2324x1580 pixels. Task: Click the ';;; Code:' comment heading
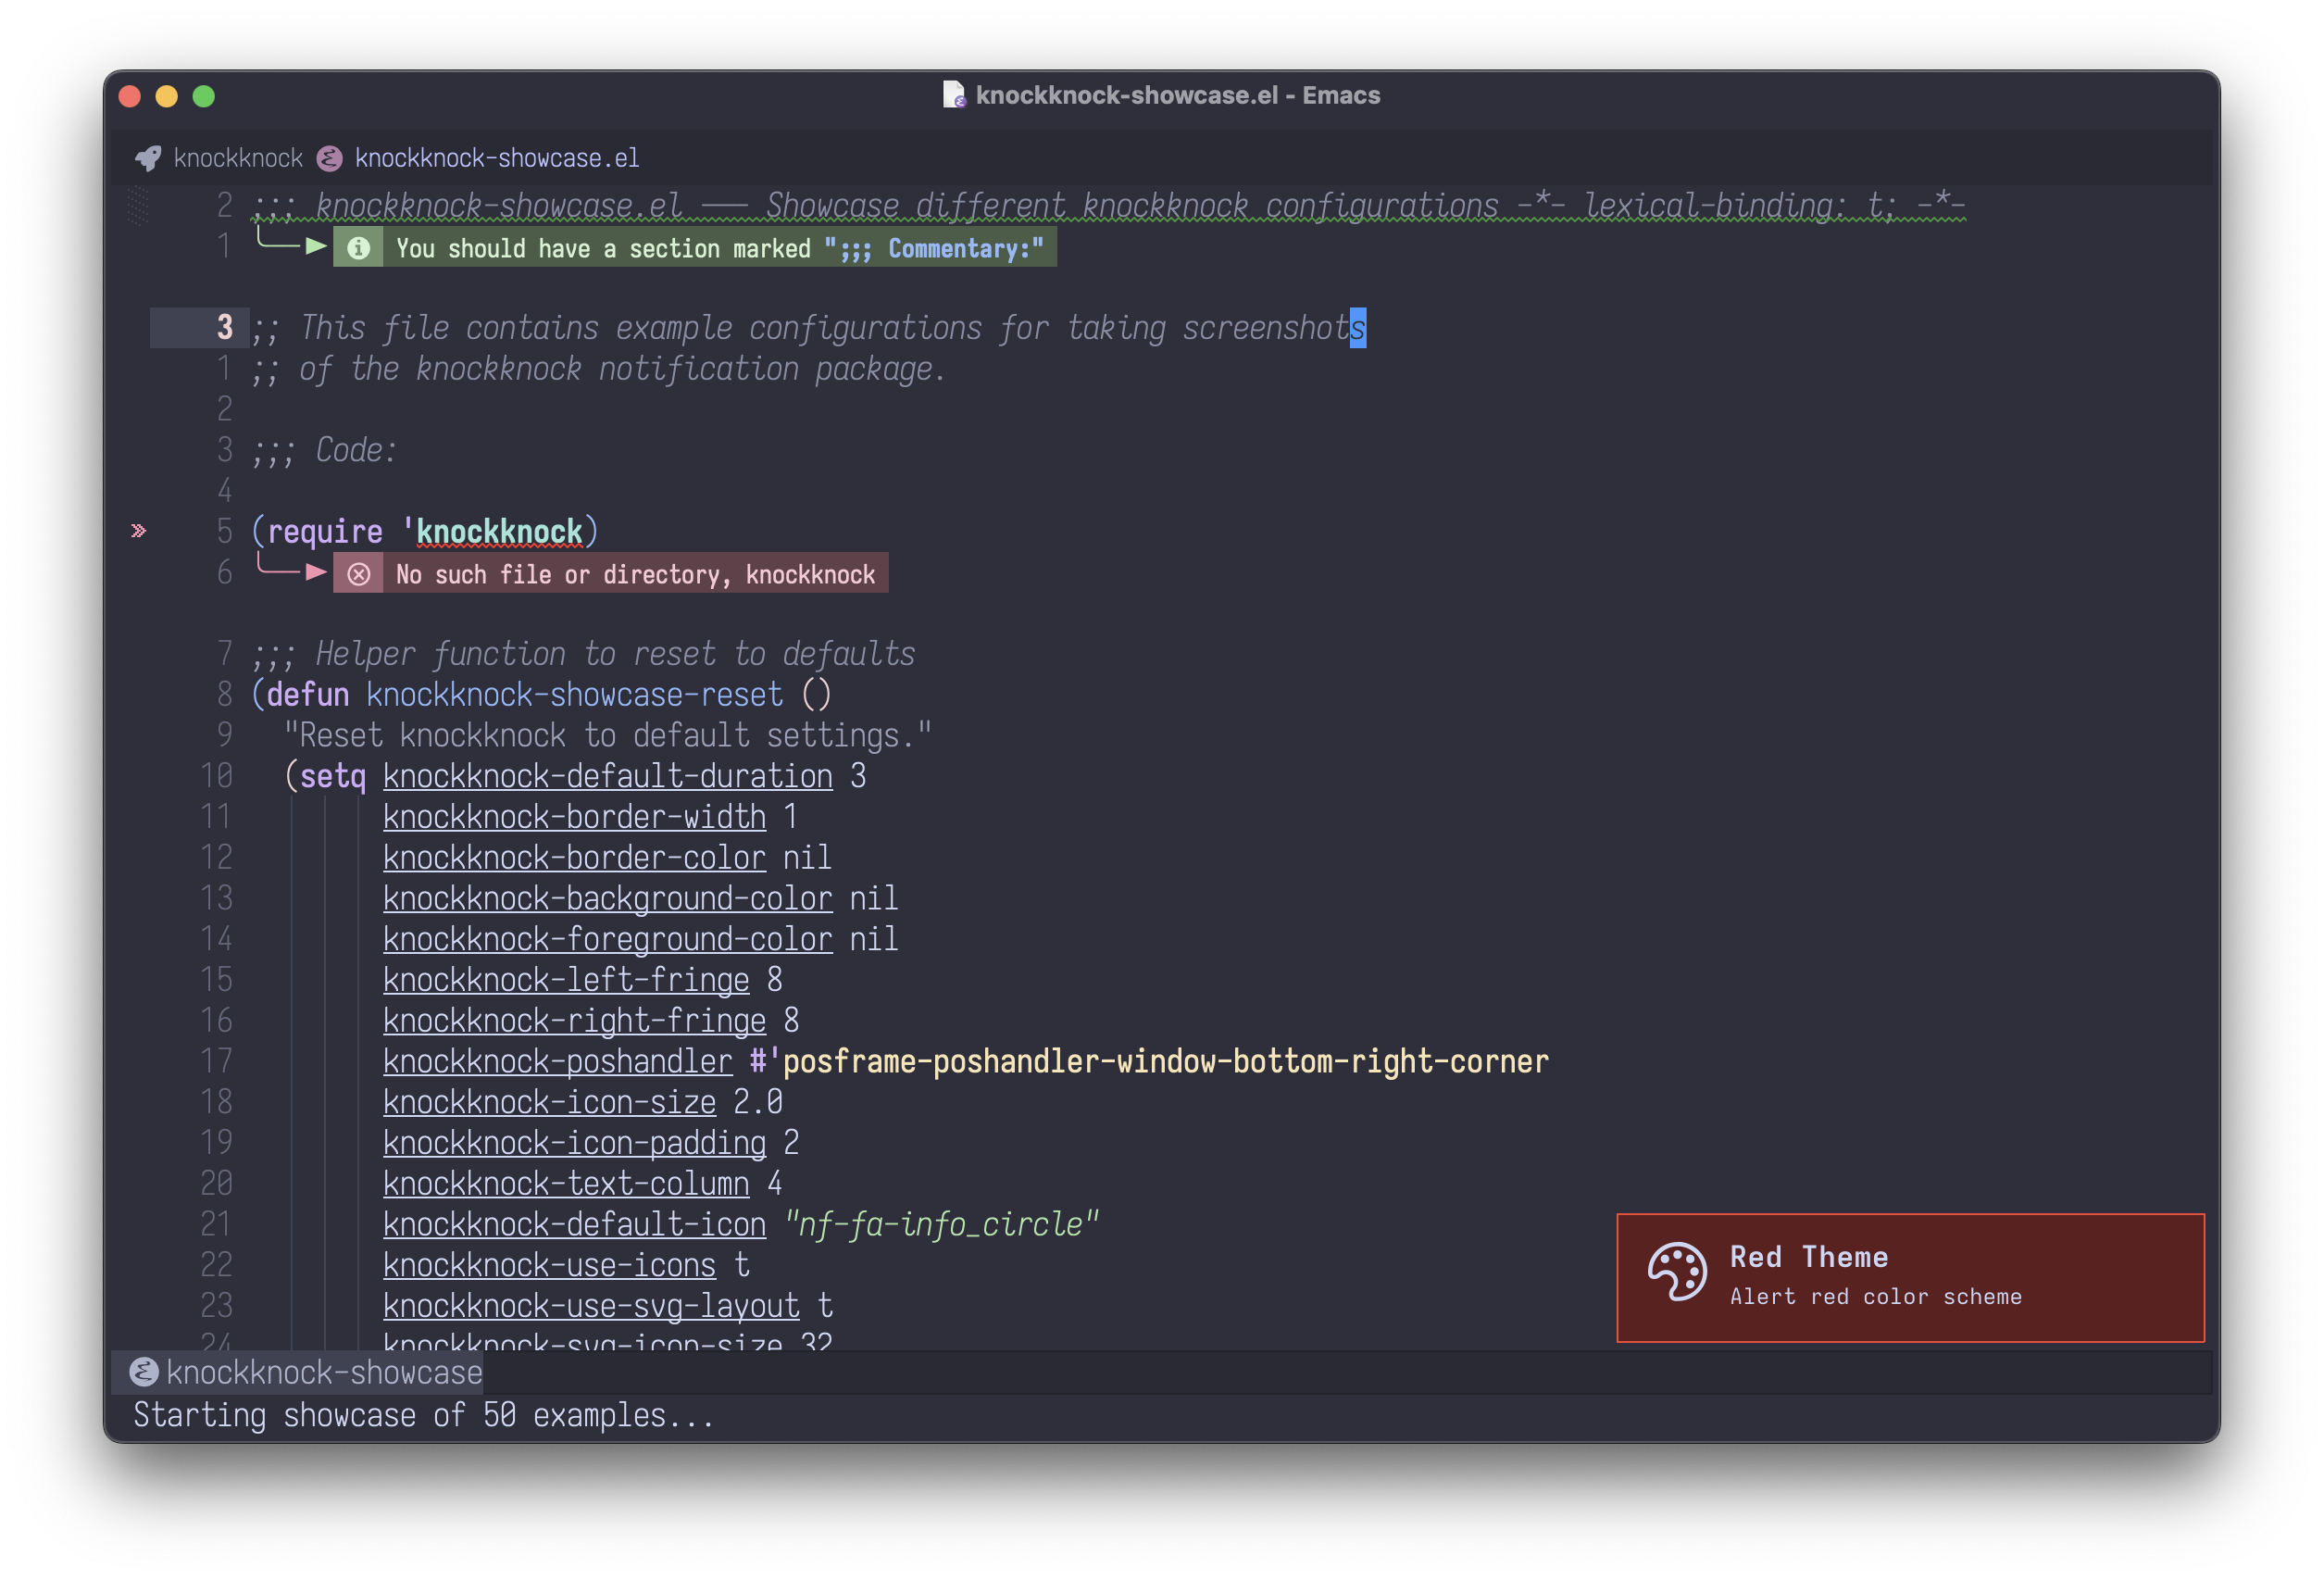(x=324, y=450)
